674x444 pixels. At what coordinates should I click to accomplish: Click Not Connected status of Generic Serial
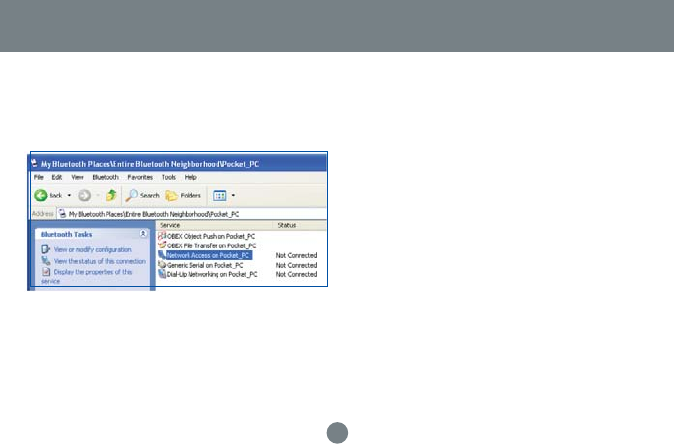pyautogui.click(x=296, y=265)
